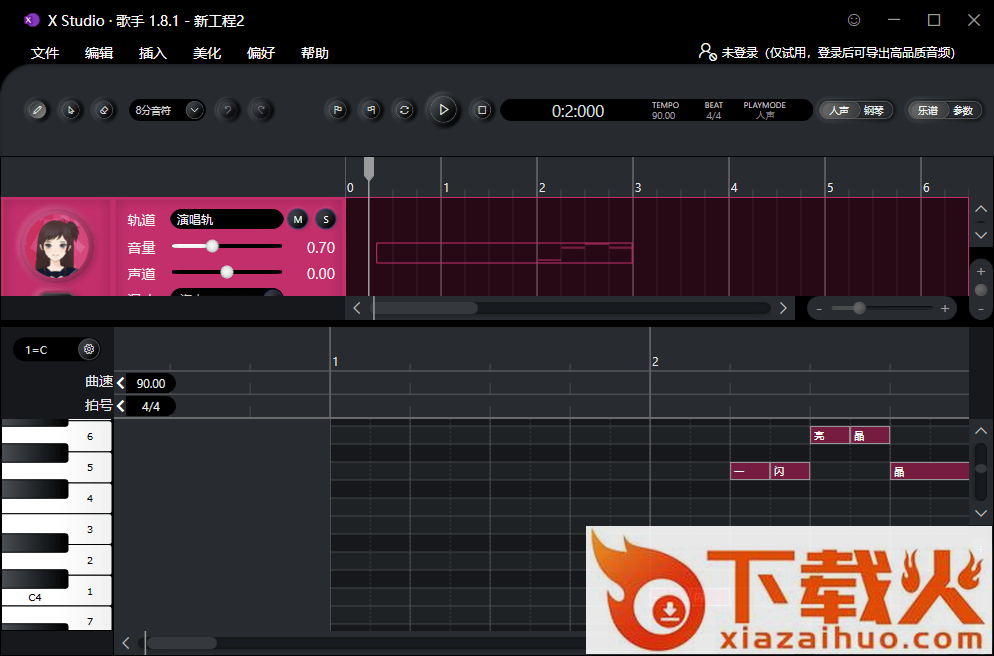Start playback with the play button
This screenshot has height=656, width=994.
443,110
